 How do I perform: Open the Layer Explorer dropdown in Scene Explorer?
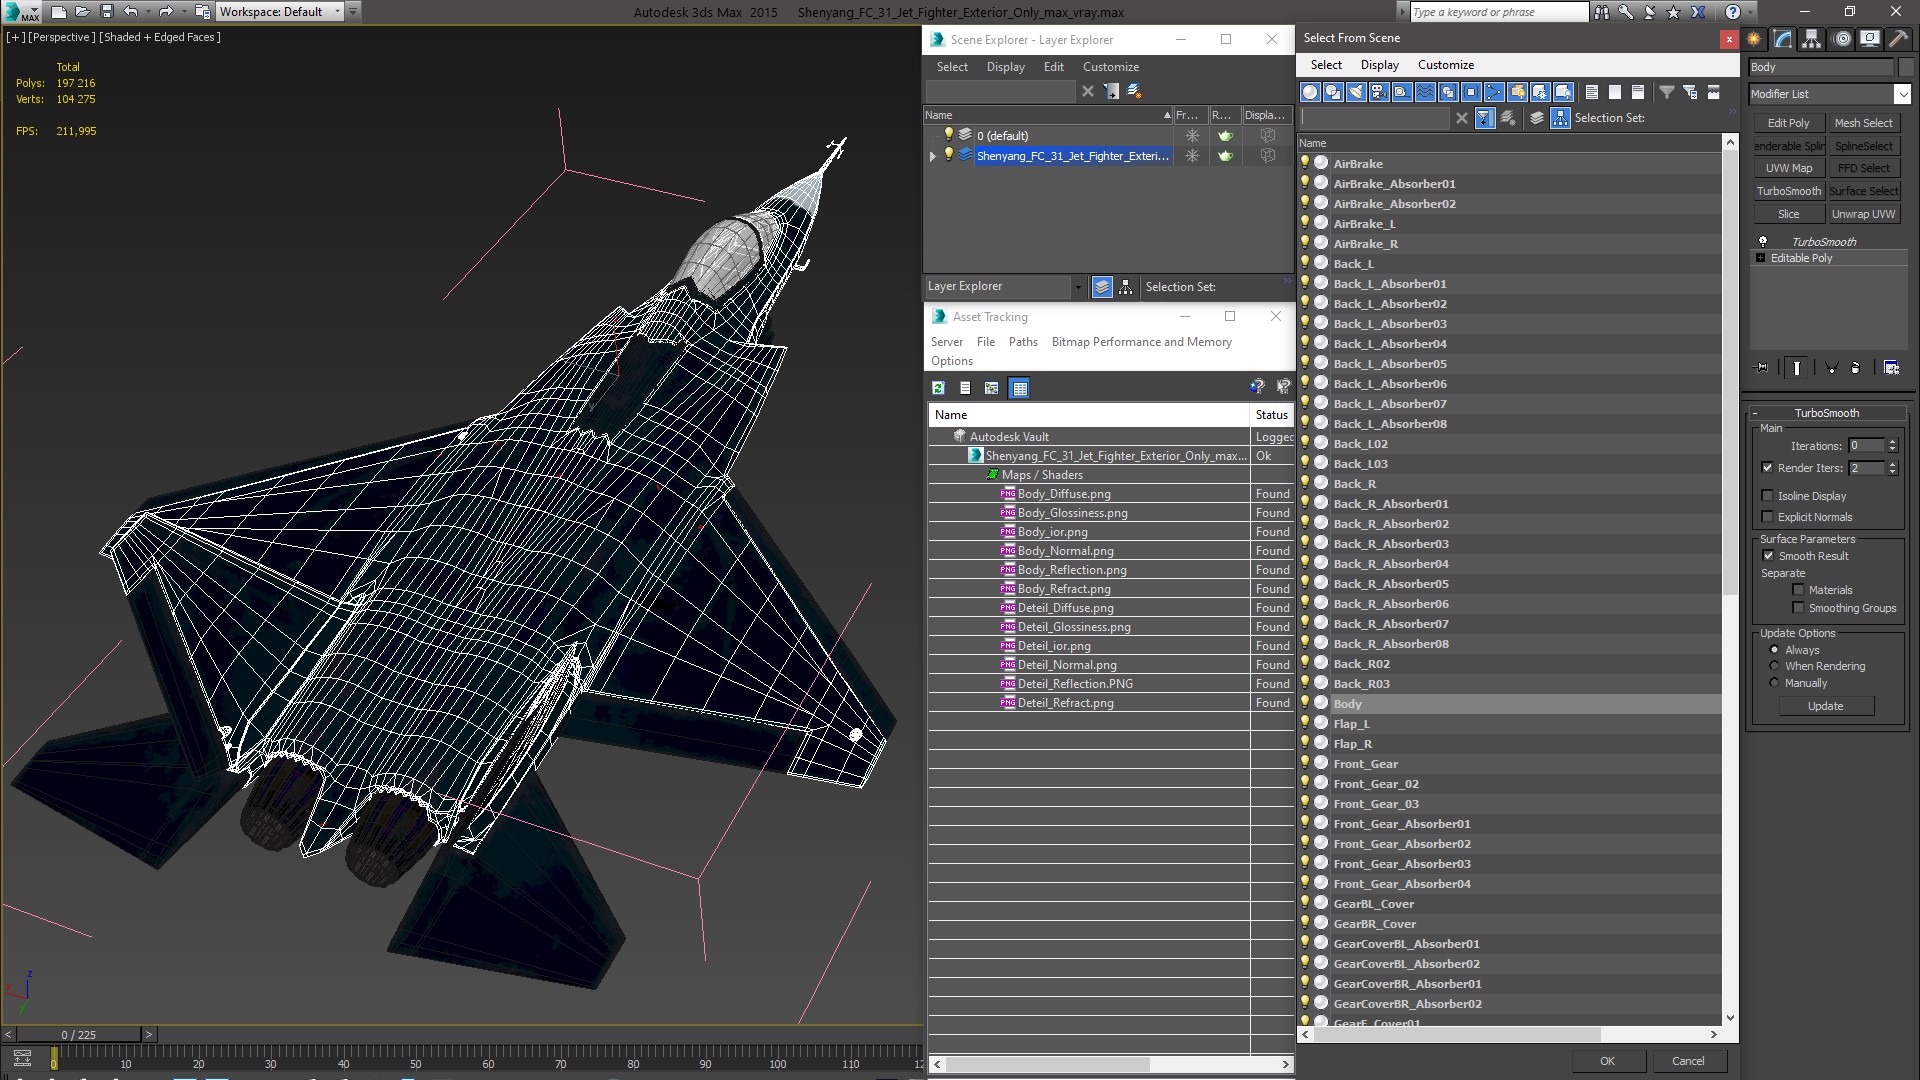tap(1077, 287)
